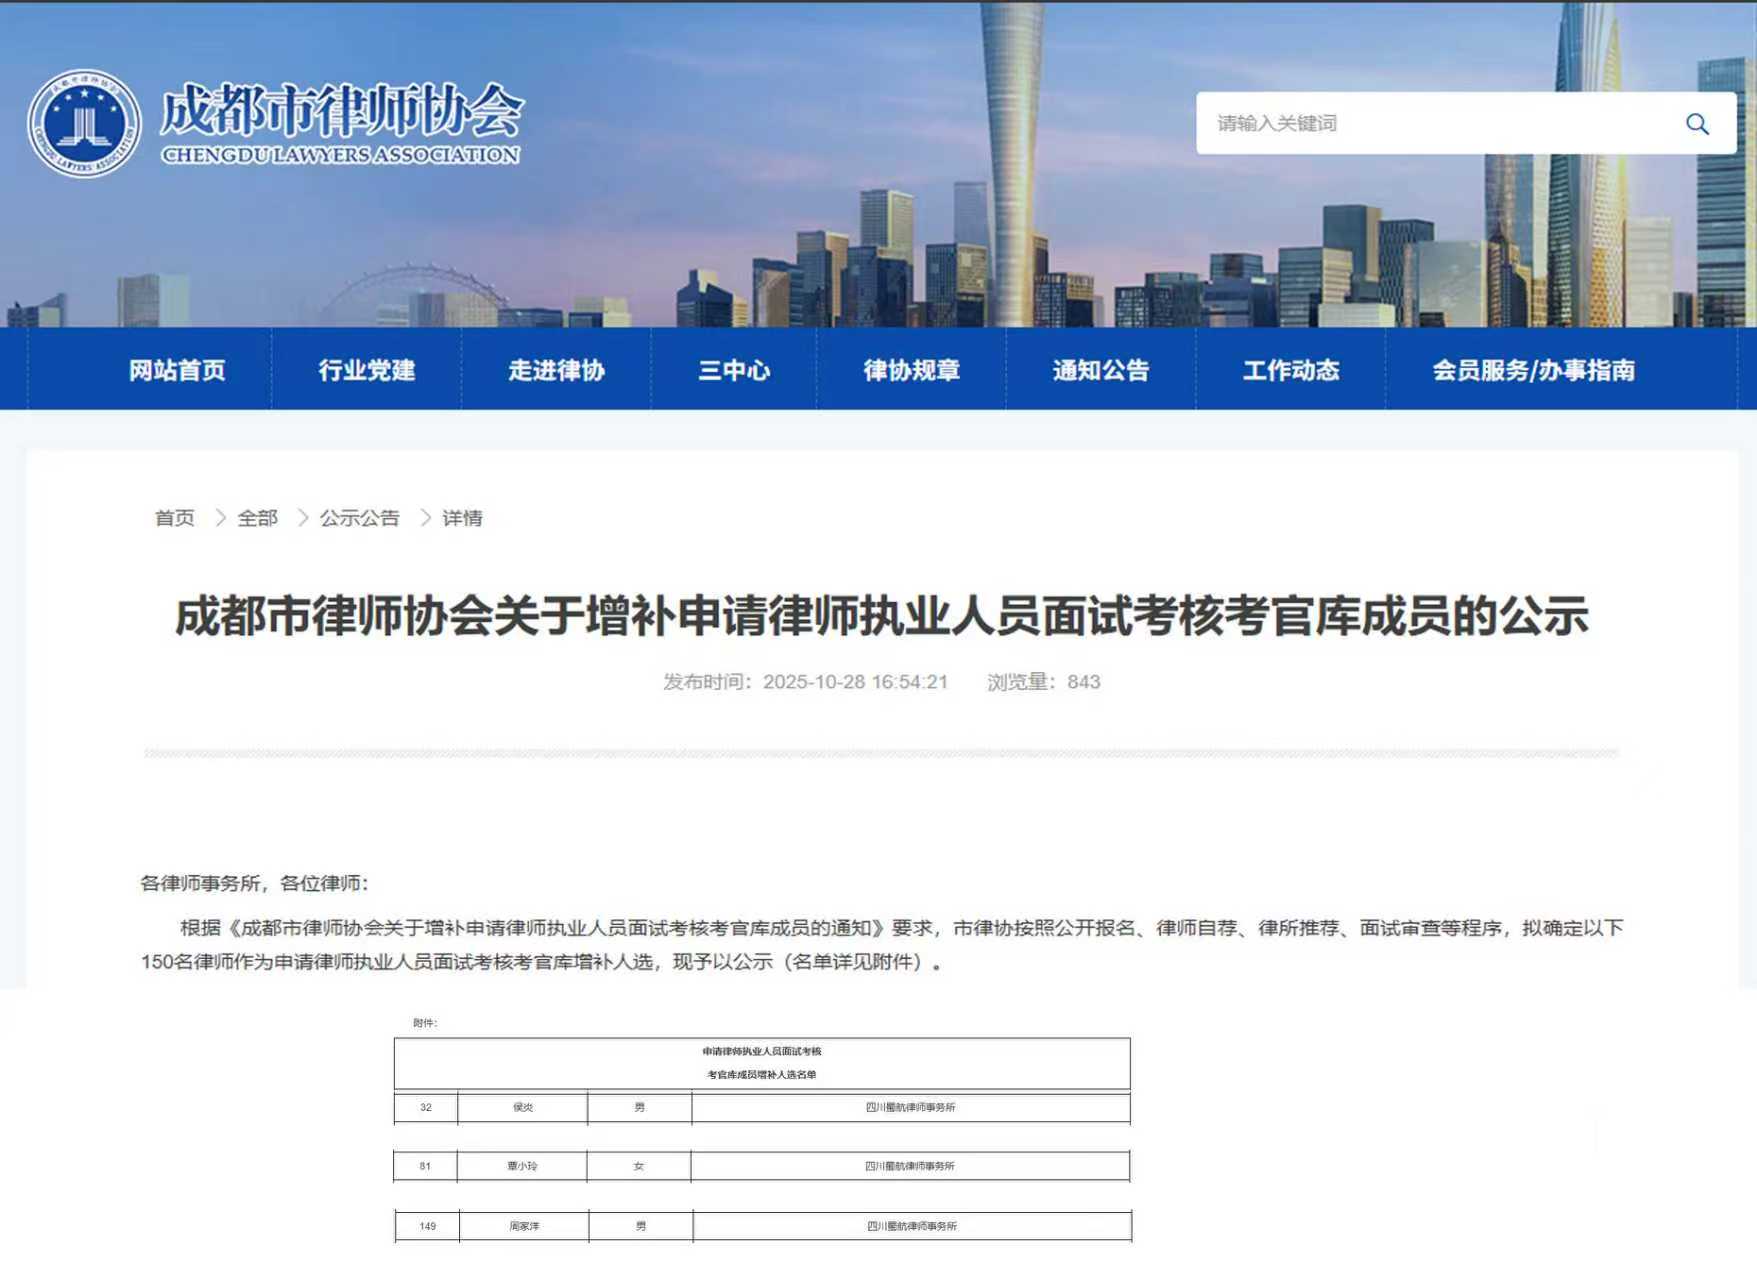Image resolution: width=1757 pixels, height=1280 pixels.
Task: Open the 工作动态 navigation tab
Action: point(1290,370)
